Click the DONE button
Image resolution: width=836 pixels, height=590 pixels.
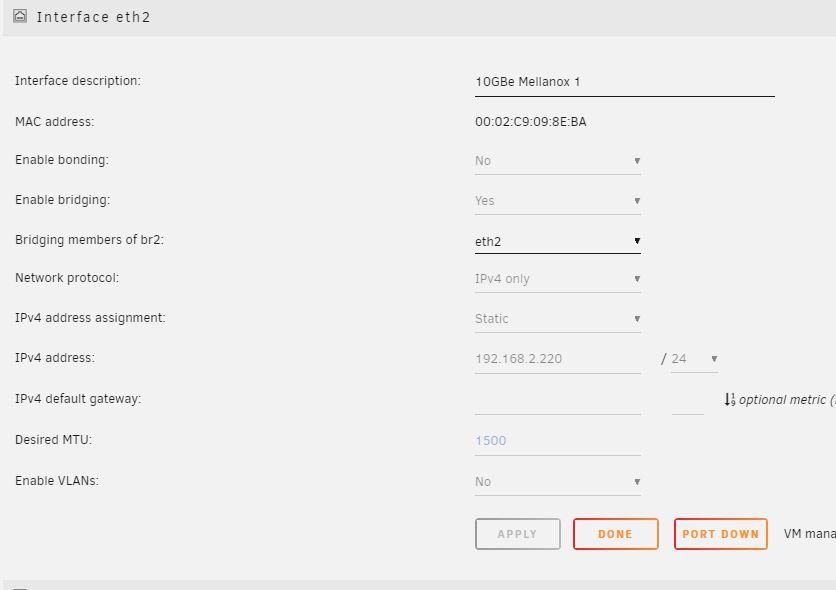[615, 534]
